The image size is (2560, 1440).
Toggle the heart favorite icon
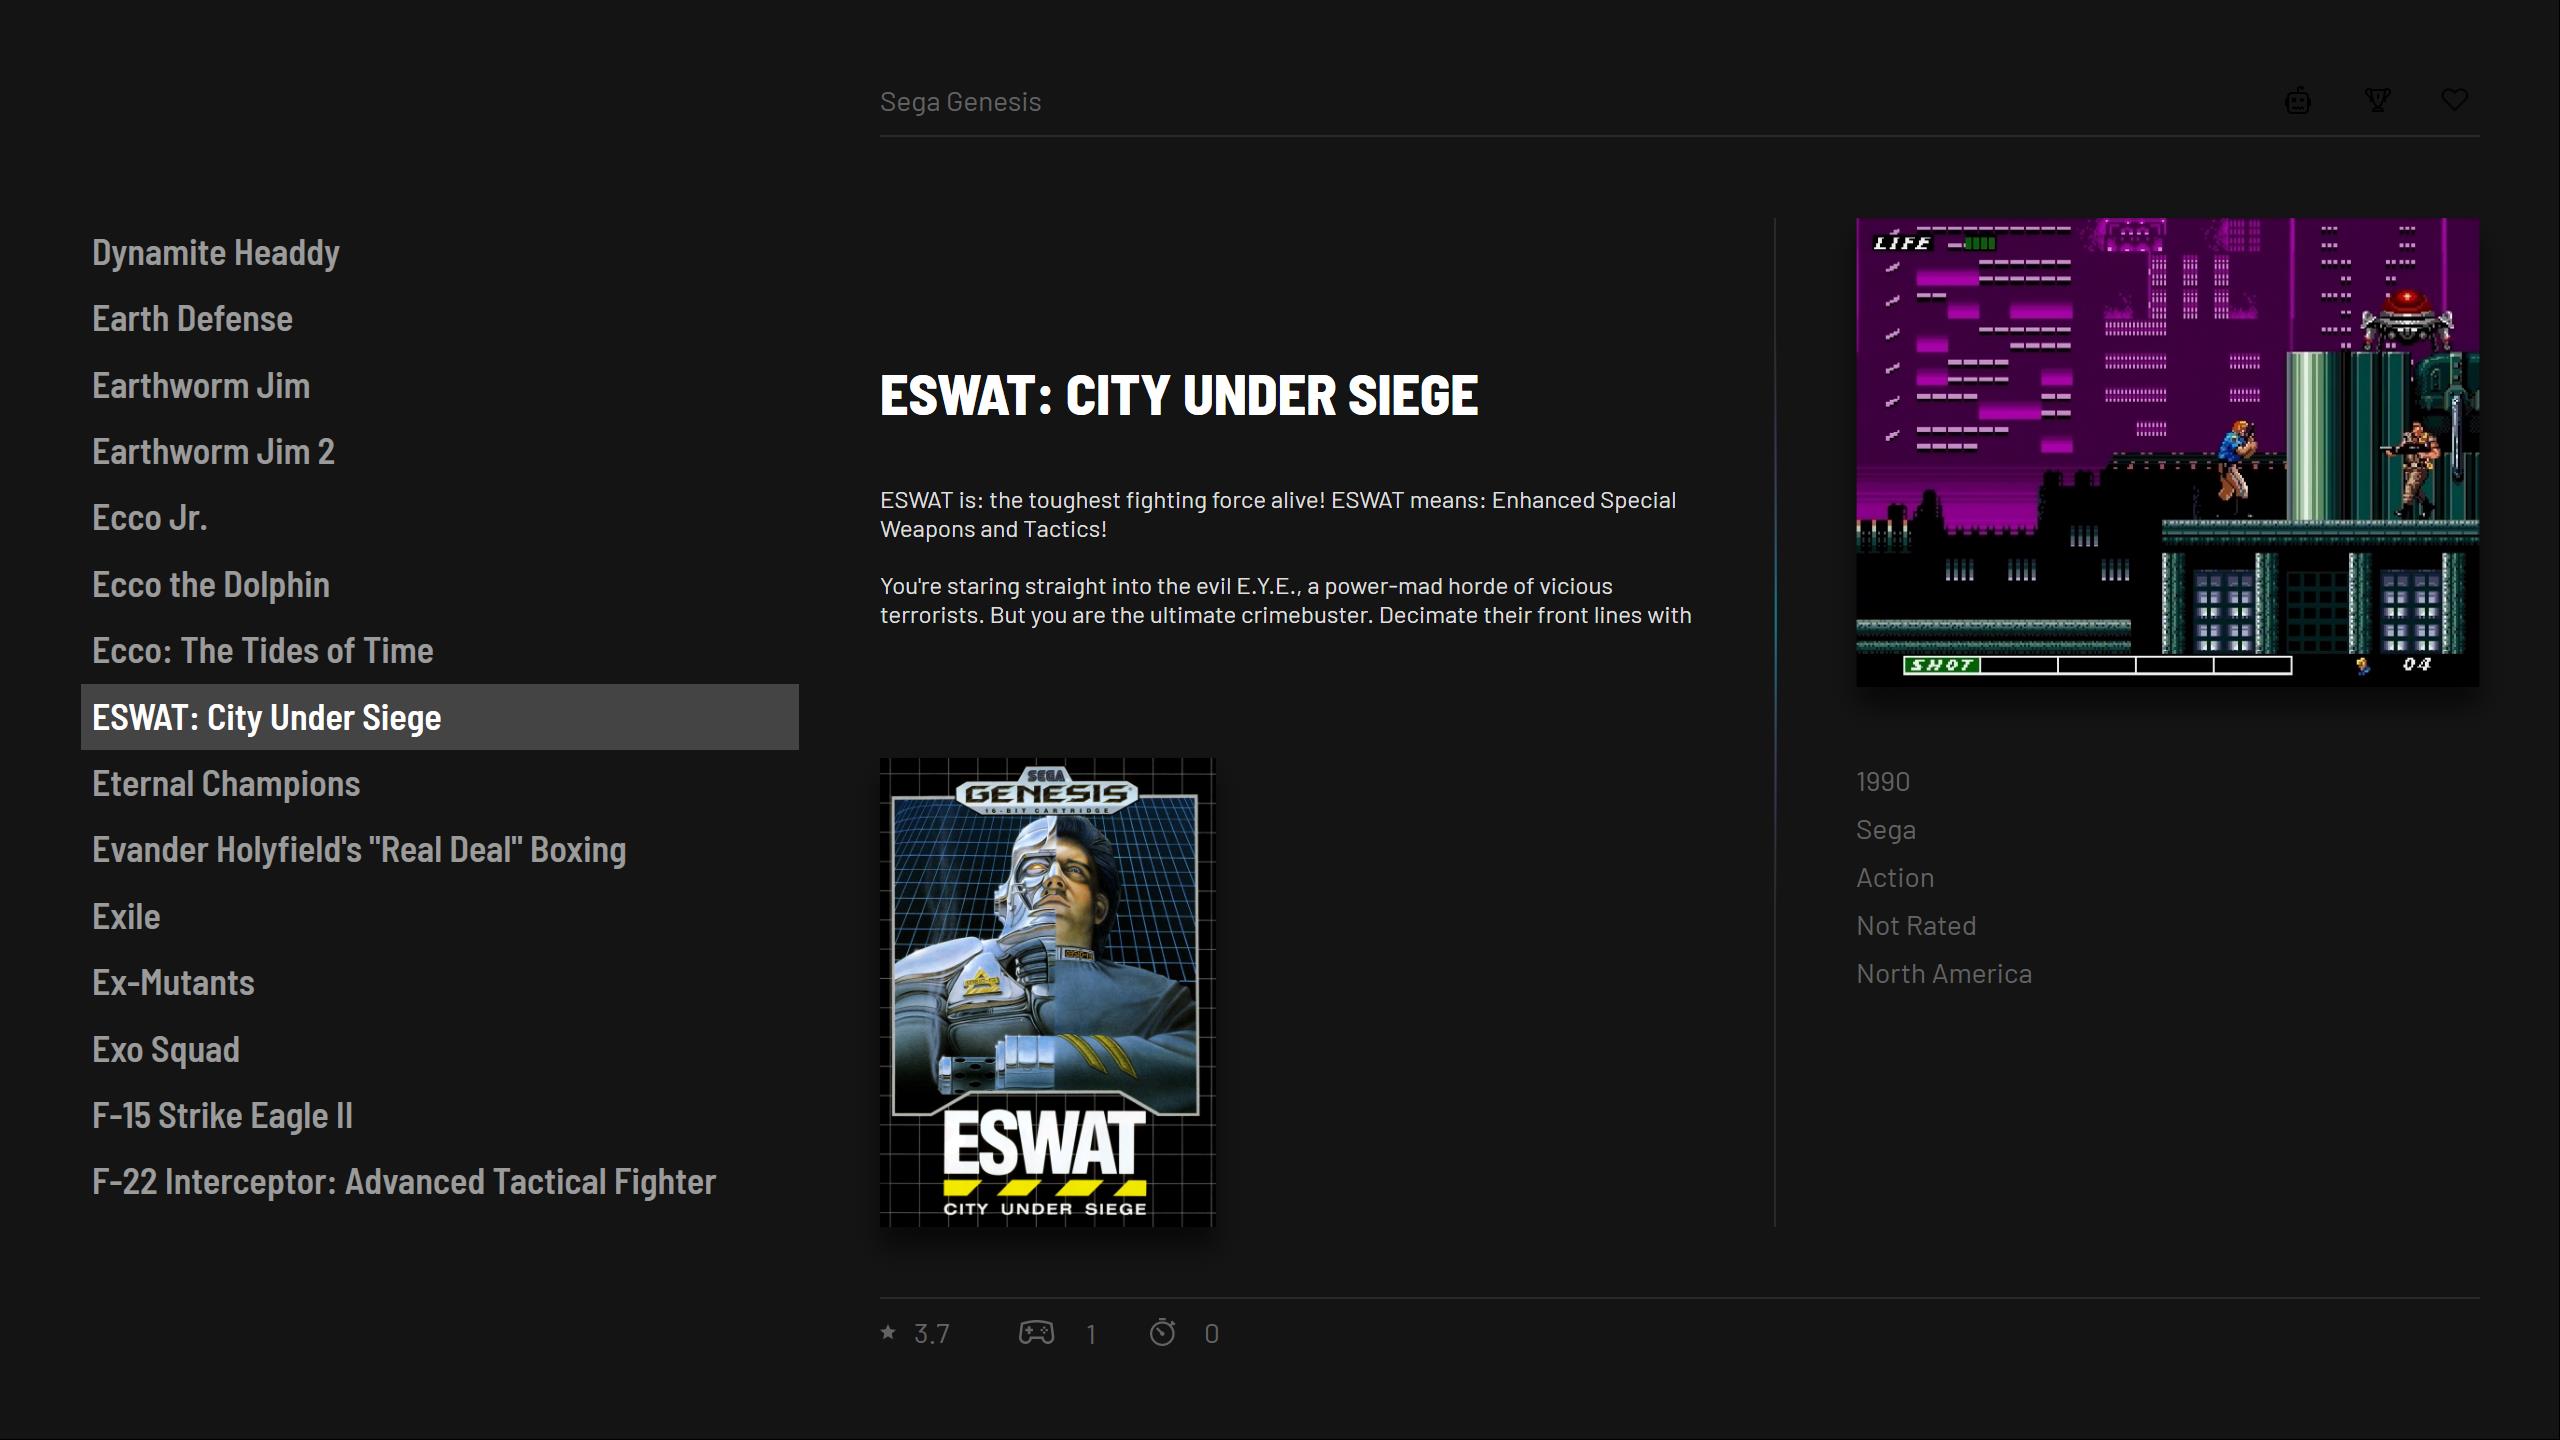[2454, 100]
